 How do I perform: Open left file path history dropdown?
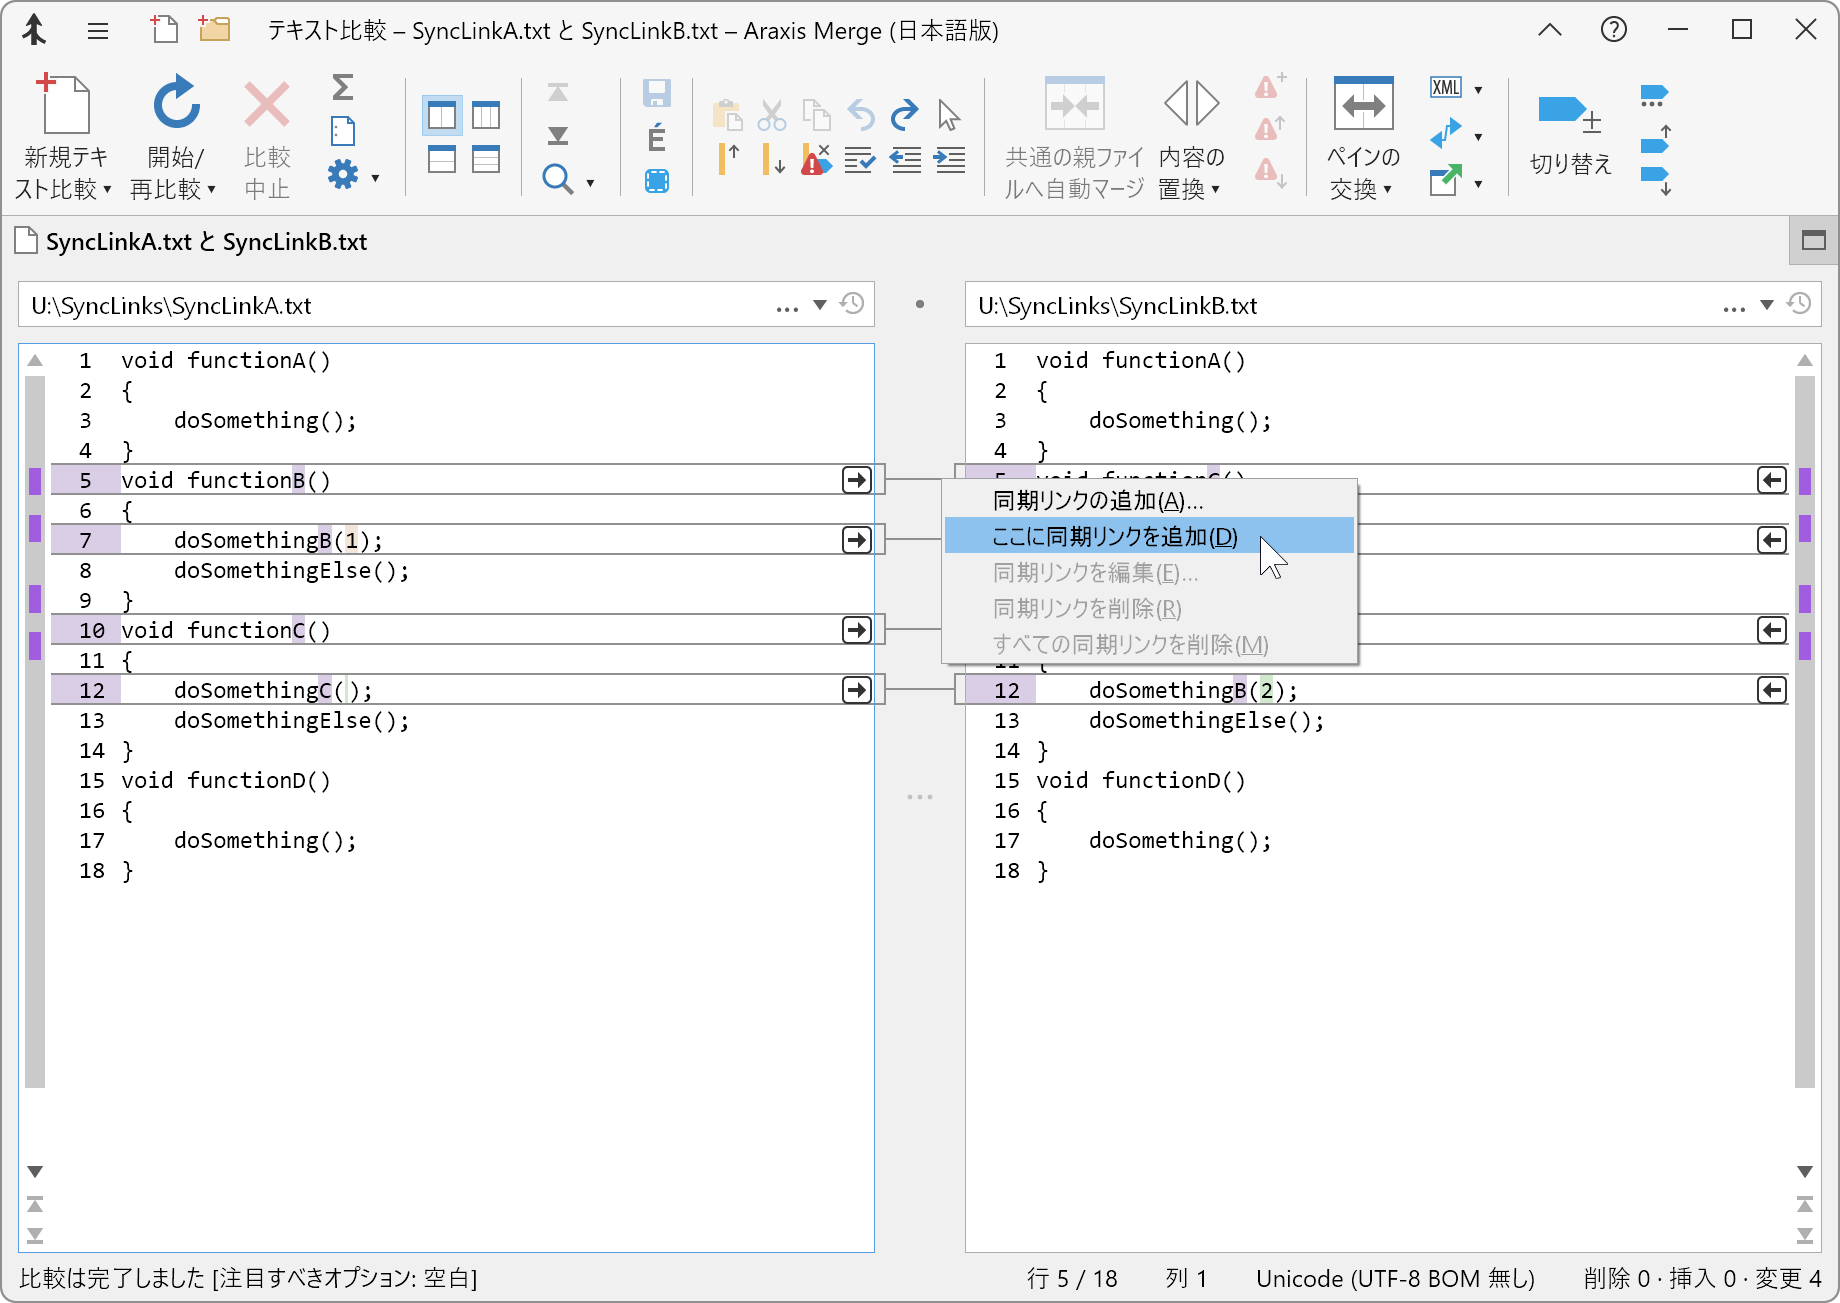(819, 305)
